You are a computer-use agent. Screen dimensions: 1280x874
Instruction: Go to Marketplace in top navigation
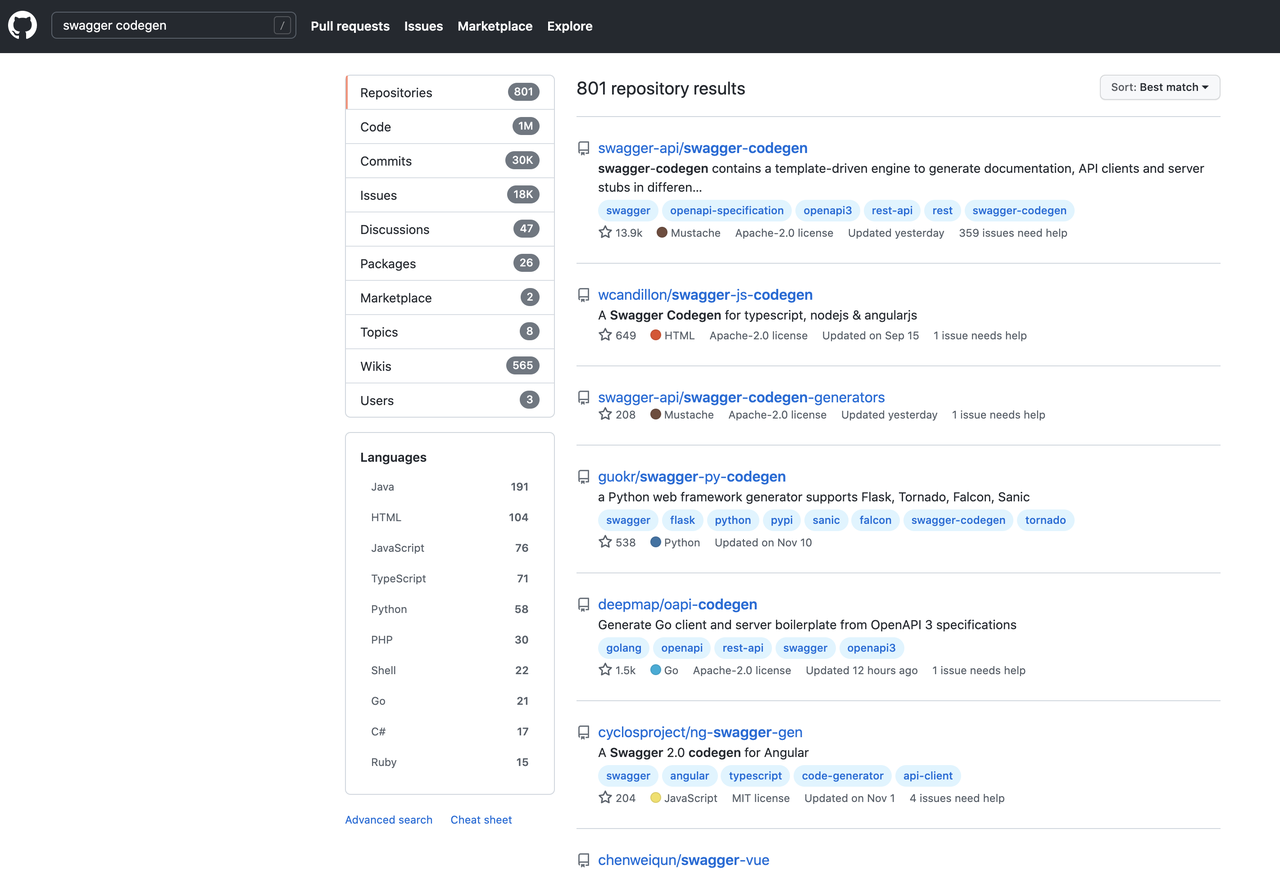495,26
